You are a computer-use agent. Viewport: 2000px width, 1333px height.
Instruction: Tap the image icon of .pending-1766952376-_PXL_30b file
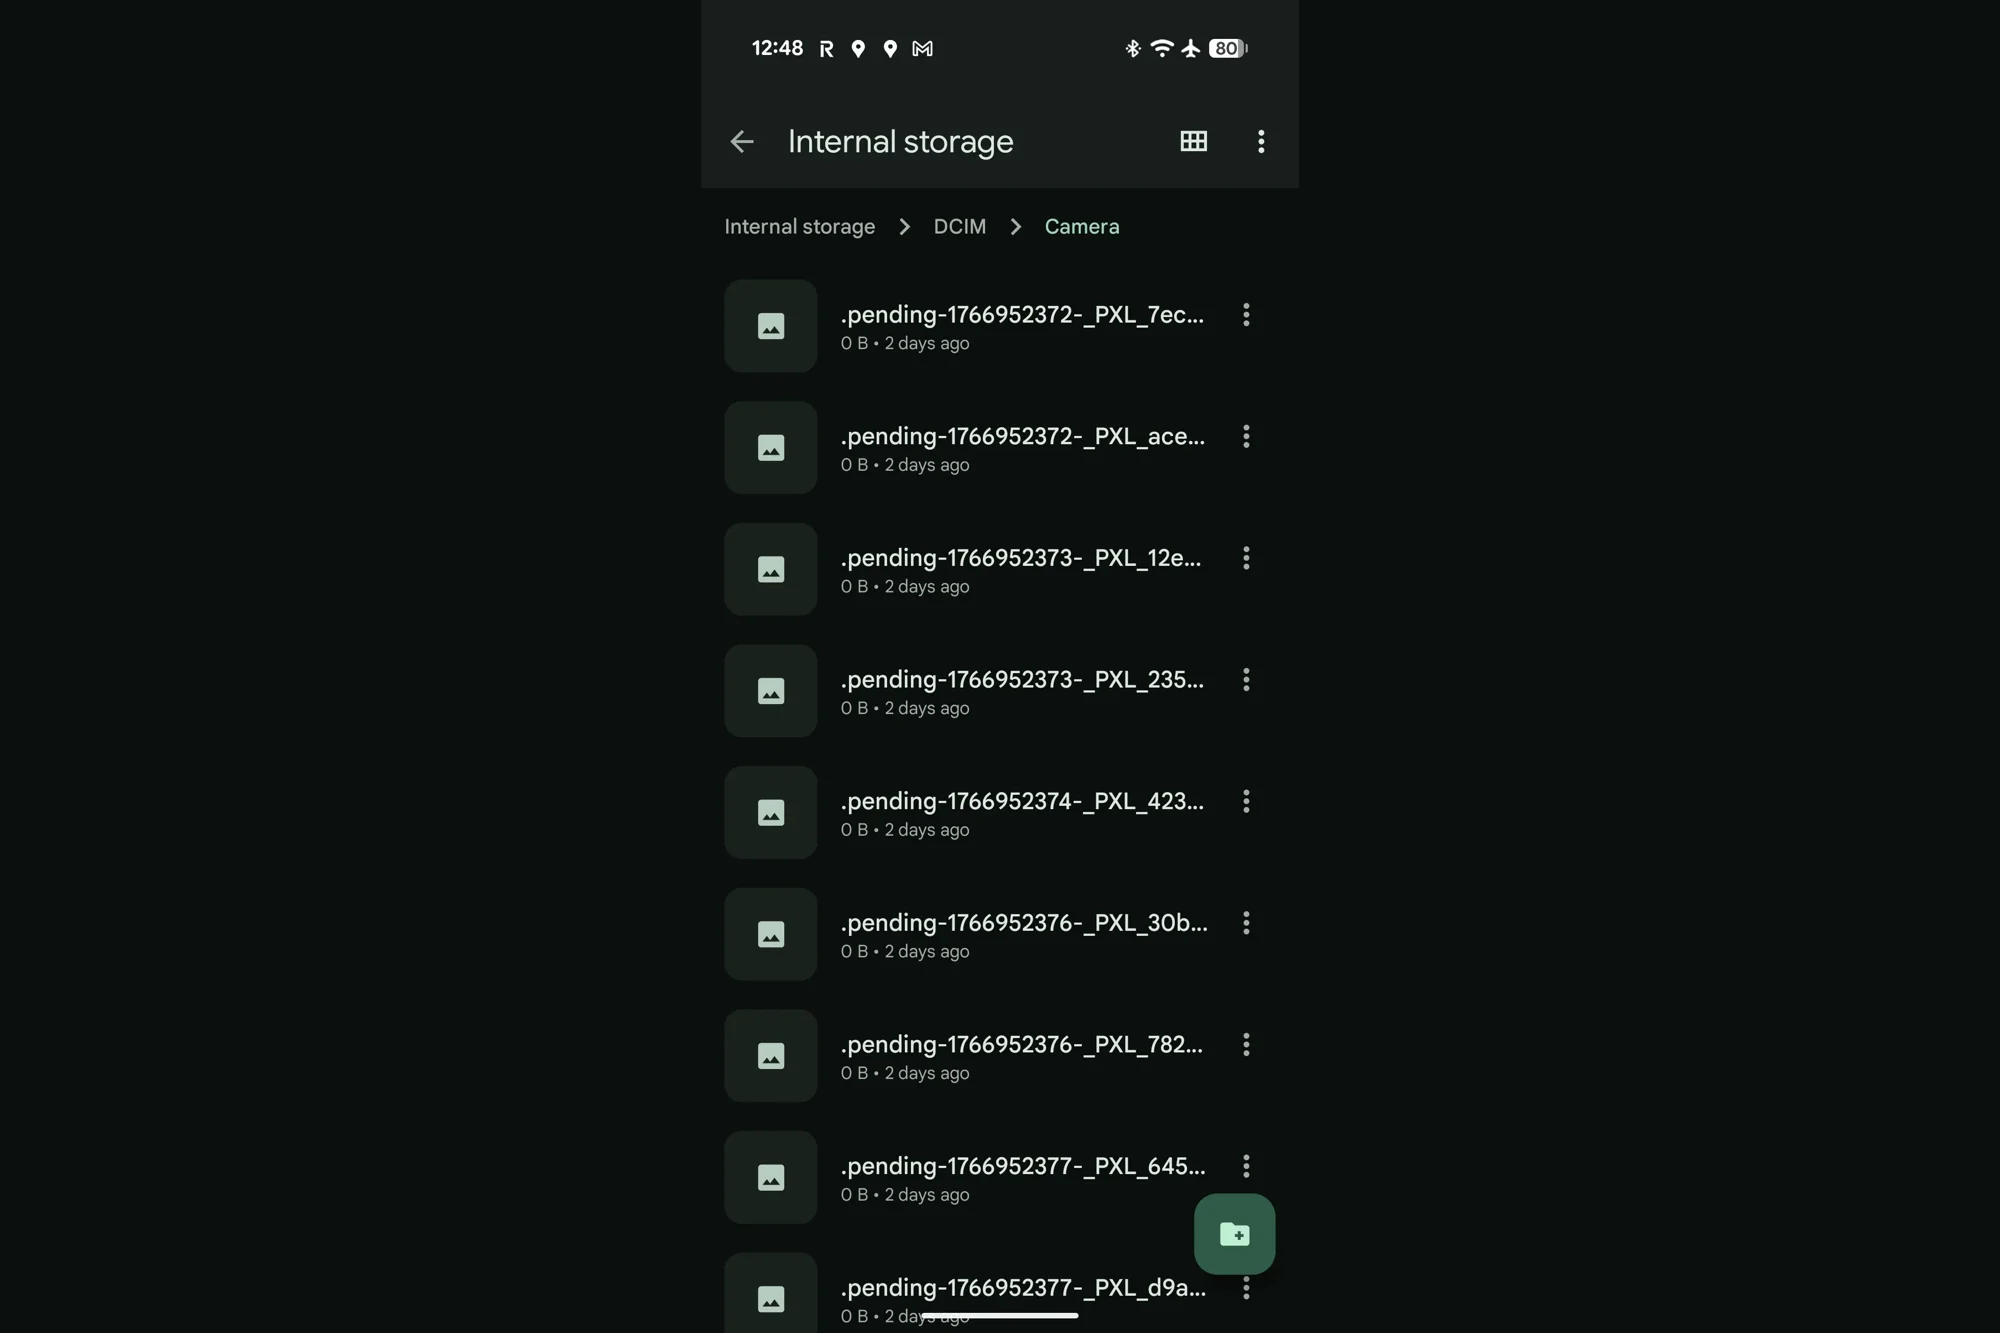point(769,934)
